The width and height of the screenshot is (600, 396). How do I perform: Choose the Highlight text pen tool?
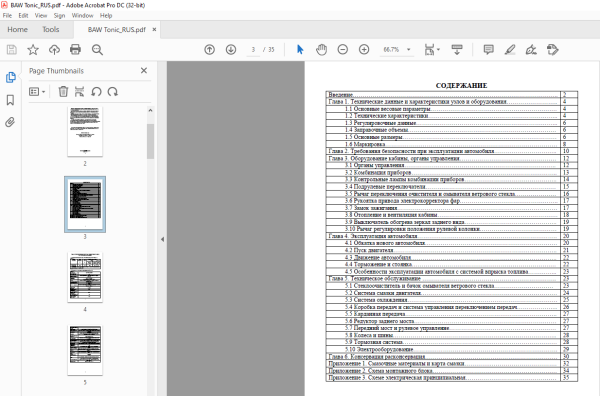[x=510, y=49]
